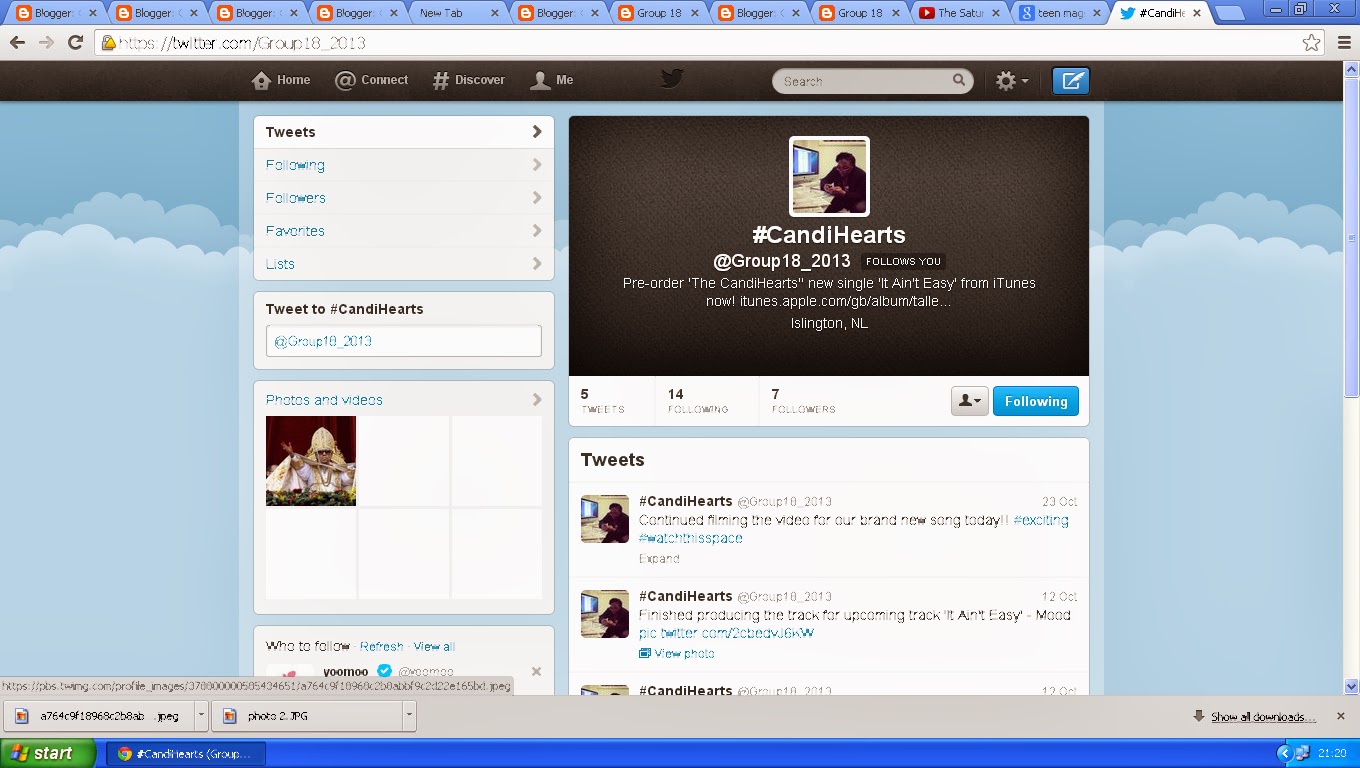This screenshot has height=768, width=1360.
Task: Click 14 Following count
Action: coord(699,401)
